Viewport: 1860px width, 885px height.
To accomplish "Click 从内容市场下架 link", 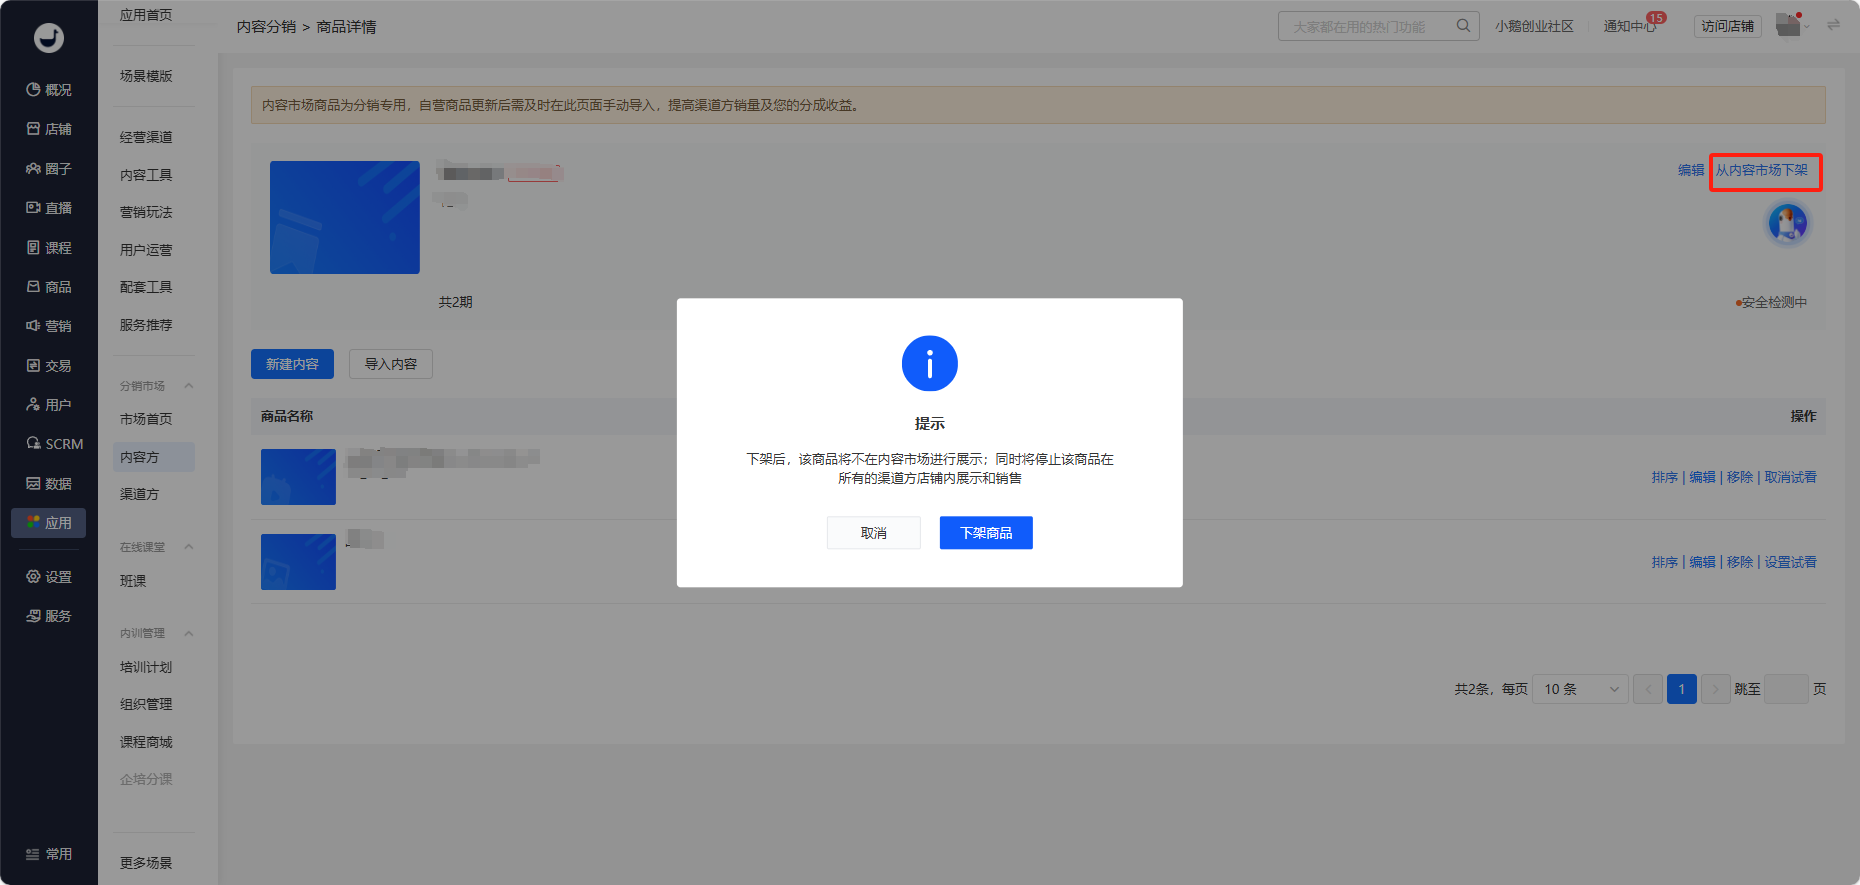I will tap(1762, 170).
